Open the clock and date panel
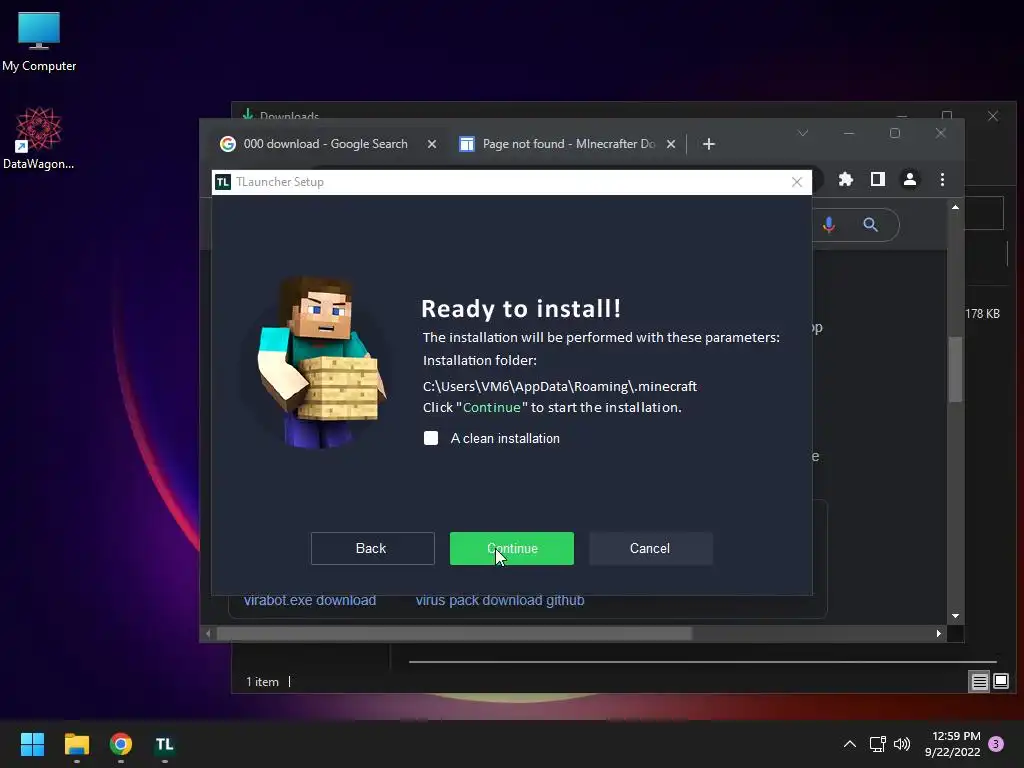This screenshot has height=768, width=1024. pos(953,744)
